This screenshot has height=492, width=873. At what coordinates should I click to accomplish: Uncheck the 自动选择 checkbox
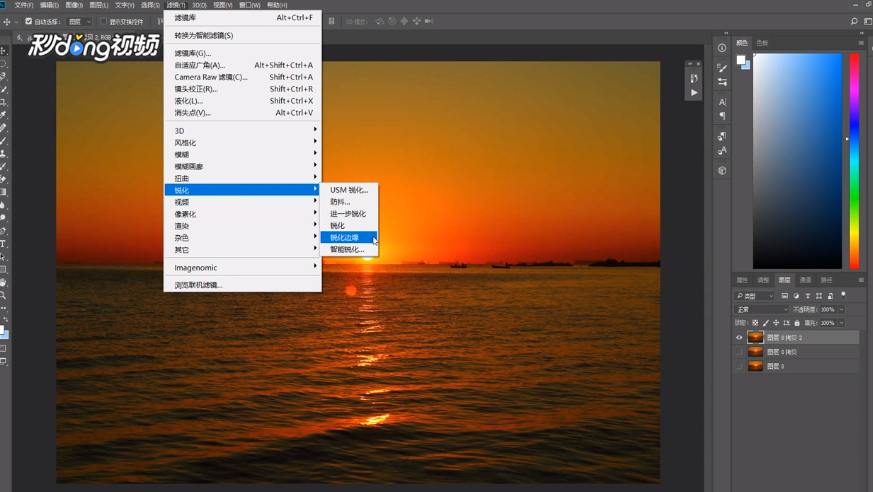click(x=28, y=21)
